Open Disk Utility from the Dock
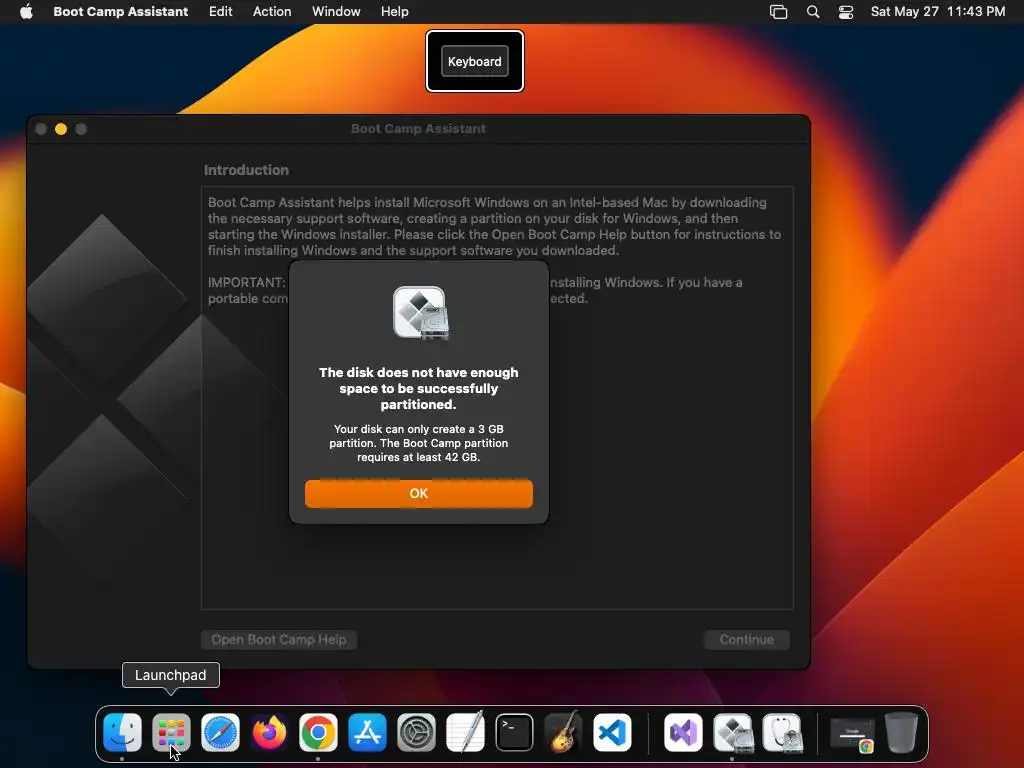Image resolution: width=1024 pixels, height=768 pixels. tap(782, 732)
